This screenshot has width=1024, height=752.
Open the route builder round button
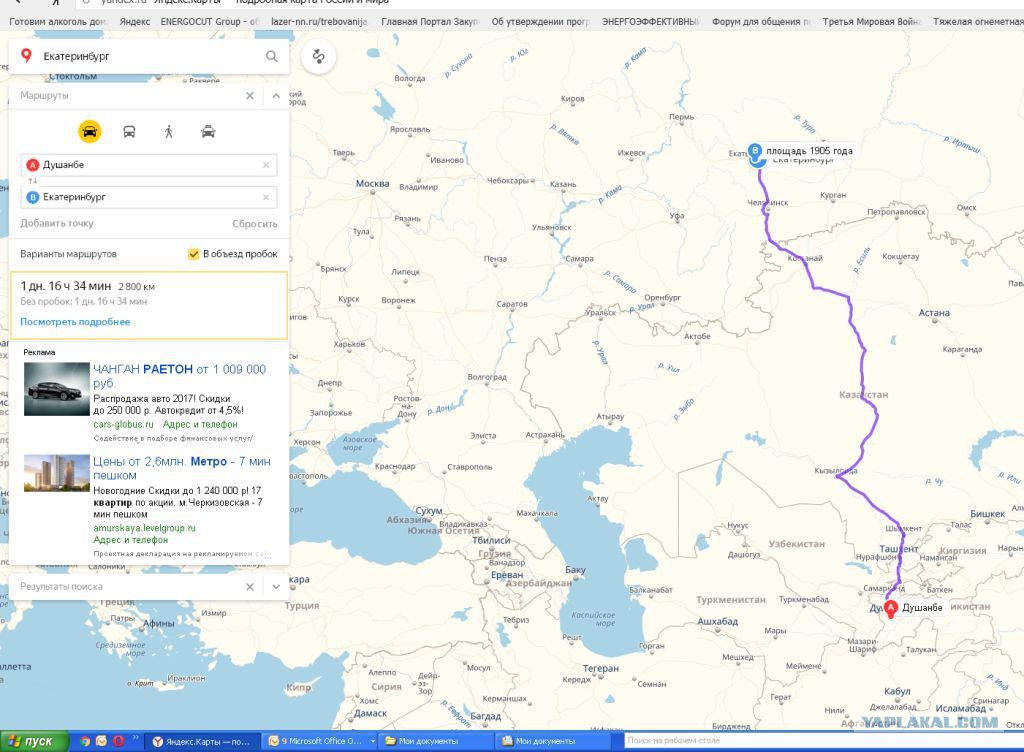[319, 56]
